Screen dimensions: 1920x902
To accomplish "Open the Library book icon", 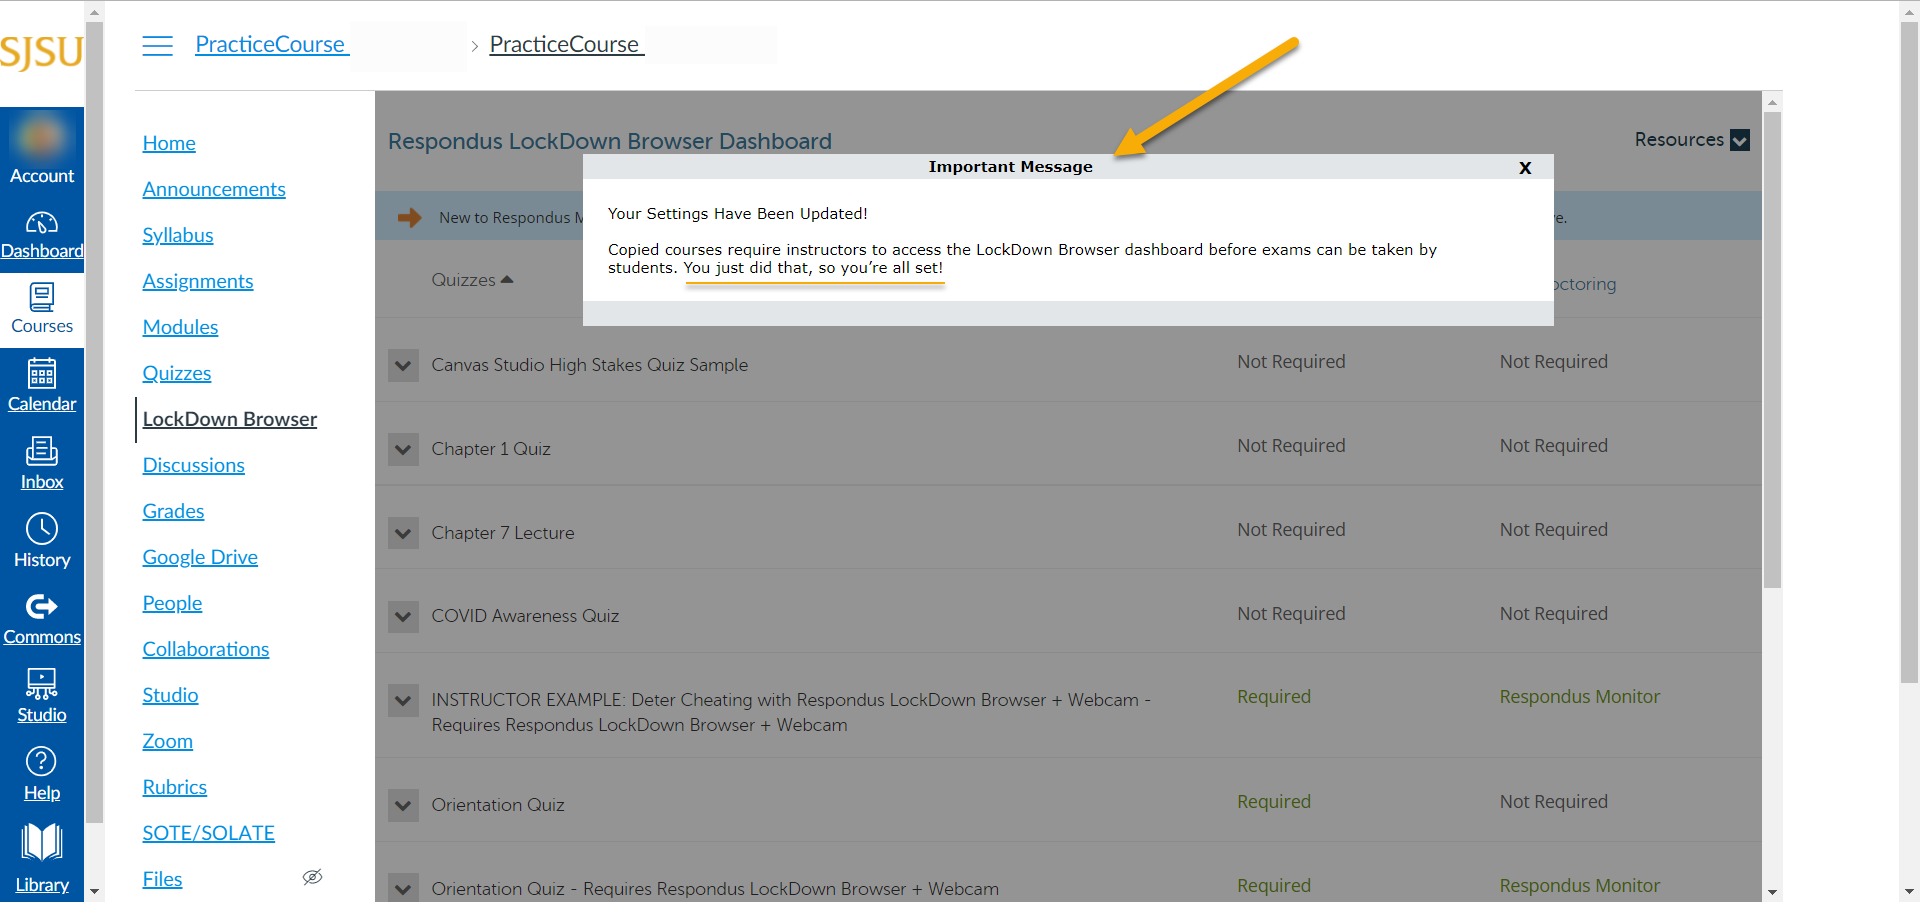I will tap(42, 842).
